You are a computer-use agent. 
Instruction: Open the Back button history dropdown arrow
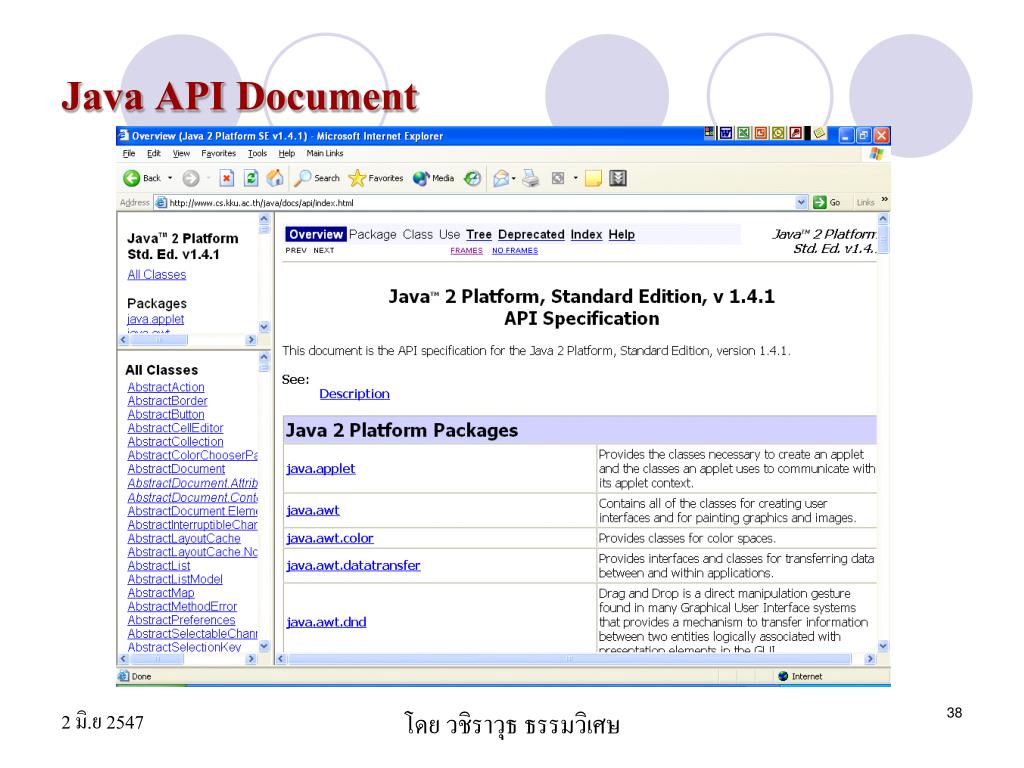170,178
